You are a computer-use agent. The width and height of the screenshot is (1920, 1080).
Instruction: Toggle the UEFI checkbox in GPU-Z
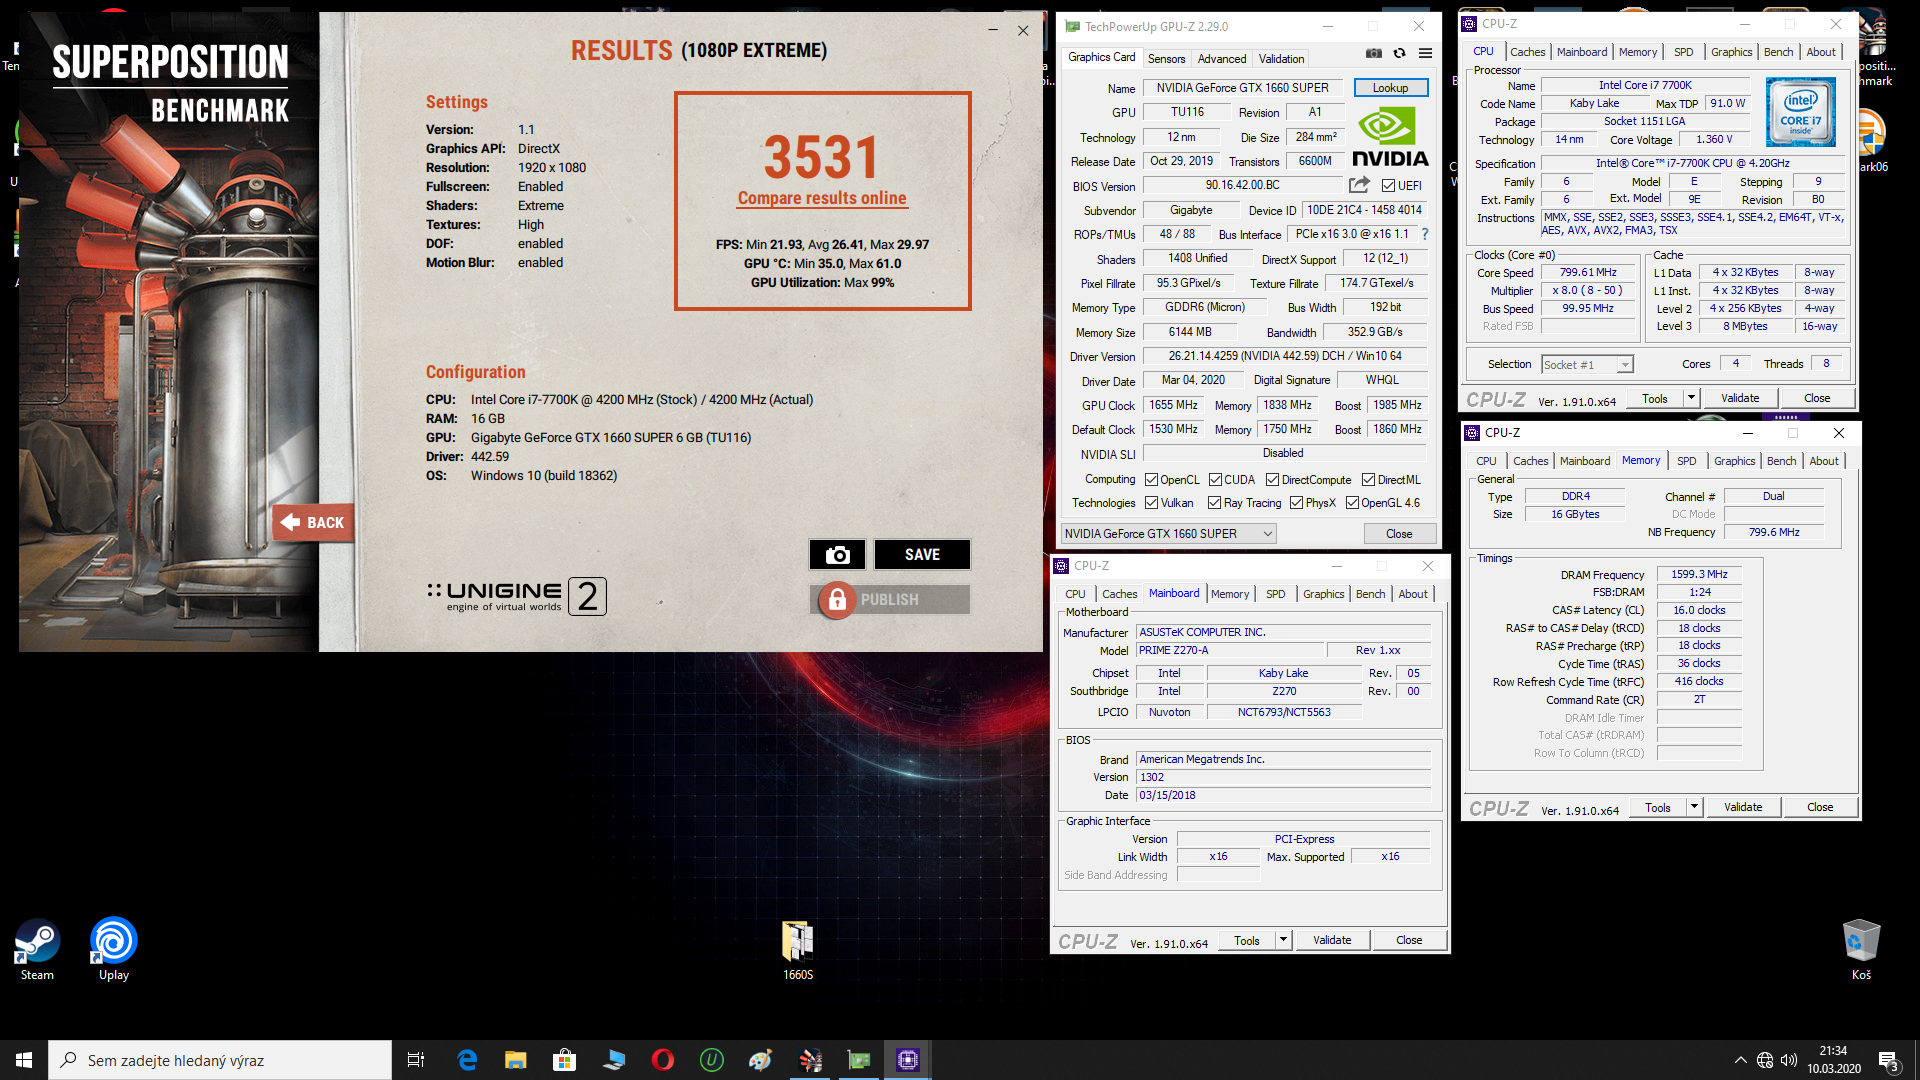[x=1388, y=185]
